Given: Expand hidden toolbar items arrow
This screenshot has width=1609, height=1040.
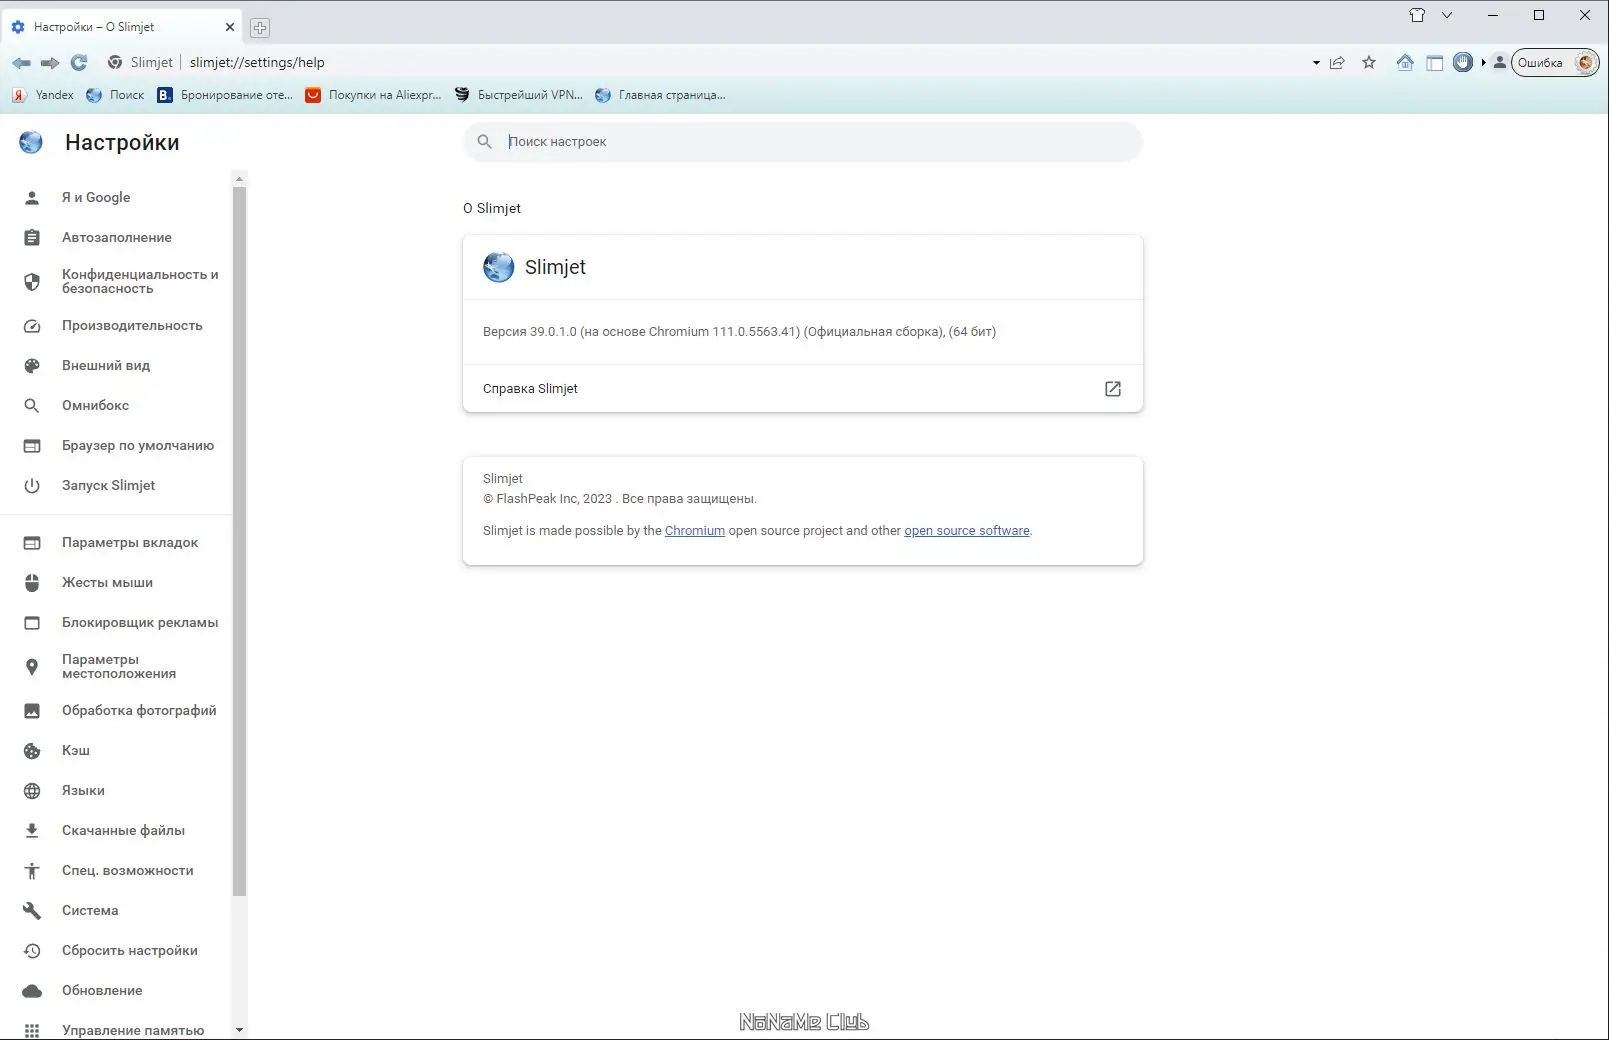Looking at the screenshot, I should coord(1484,63).
